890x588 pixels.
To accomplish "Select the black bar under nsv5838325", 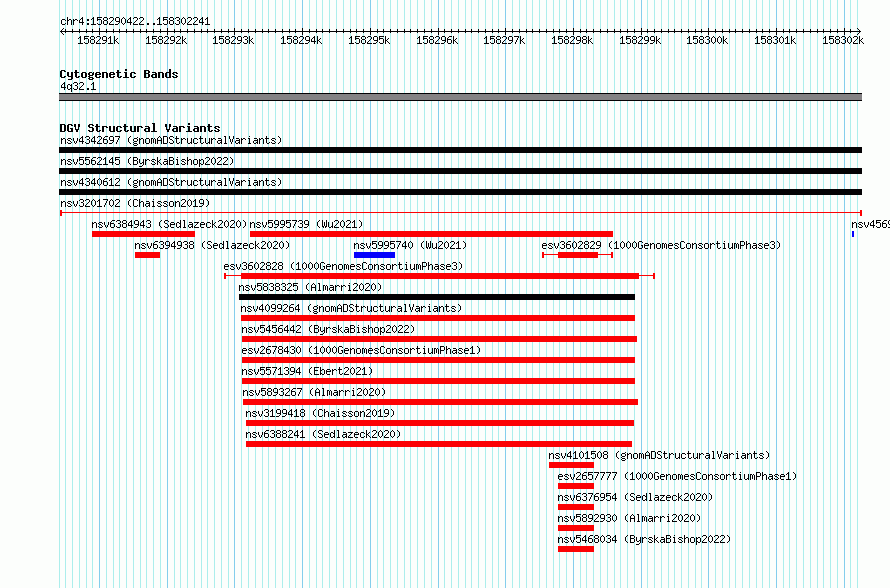I will pyautogui.click(x=437, y=297).
